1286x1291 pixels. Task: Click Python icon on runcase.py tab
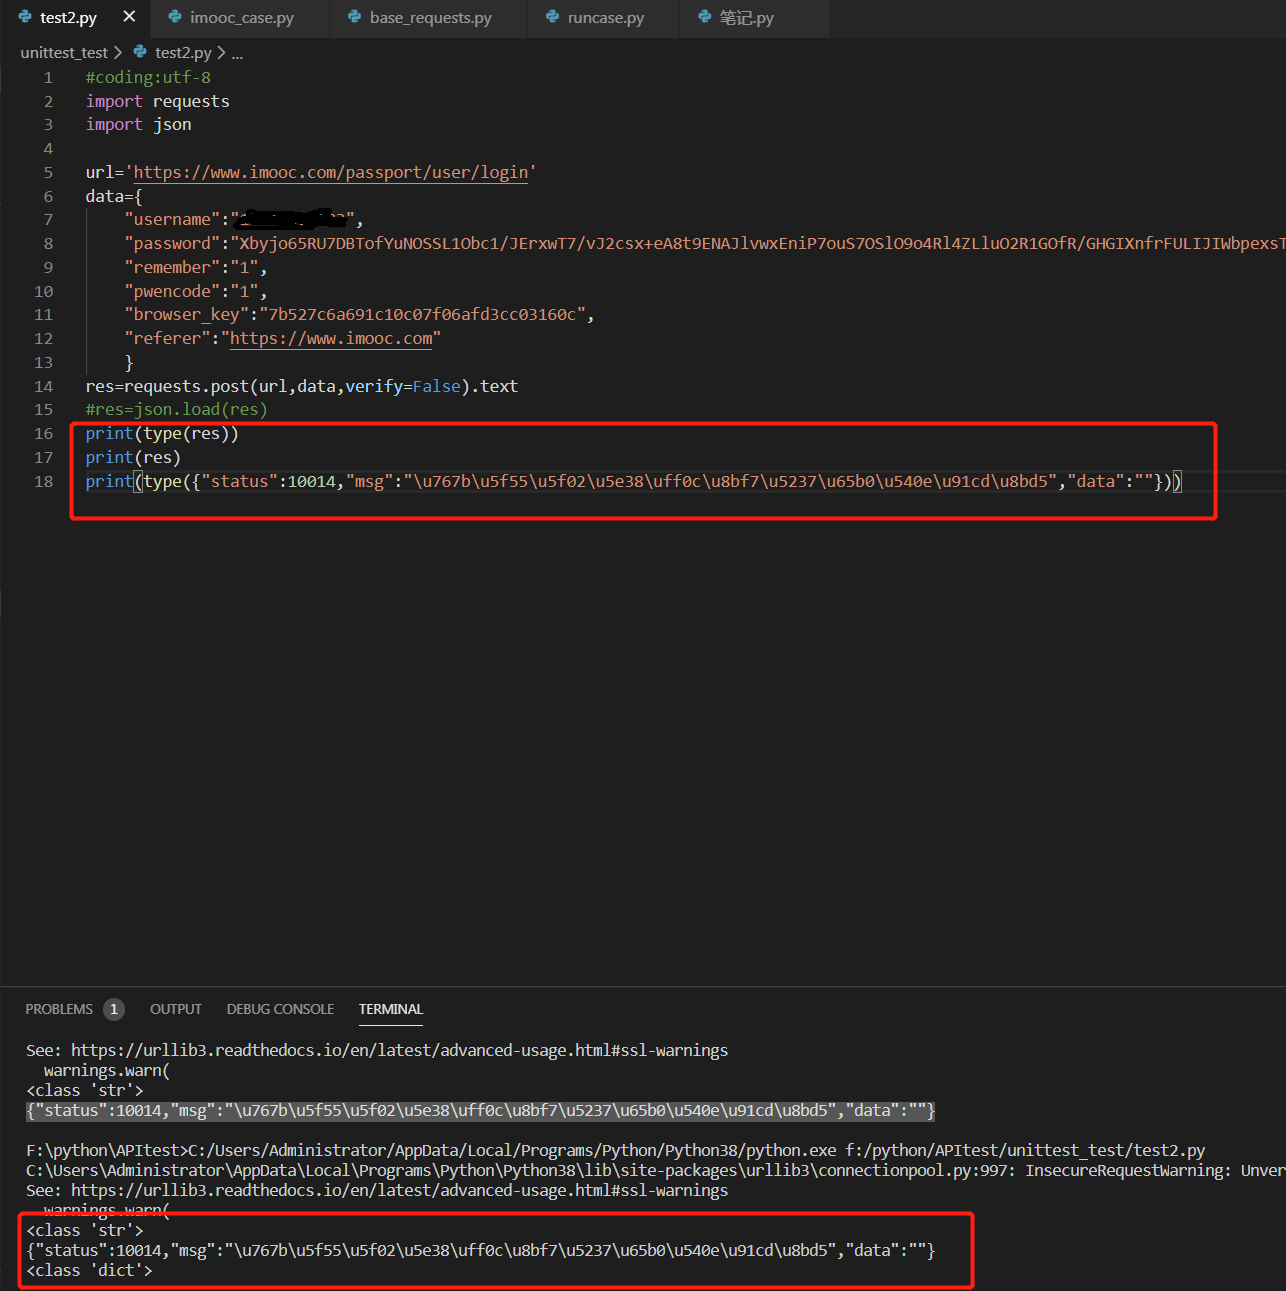pyautogui.click(x=552, y=17)
